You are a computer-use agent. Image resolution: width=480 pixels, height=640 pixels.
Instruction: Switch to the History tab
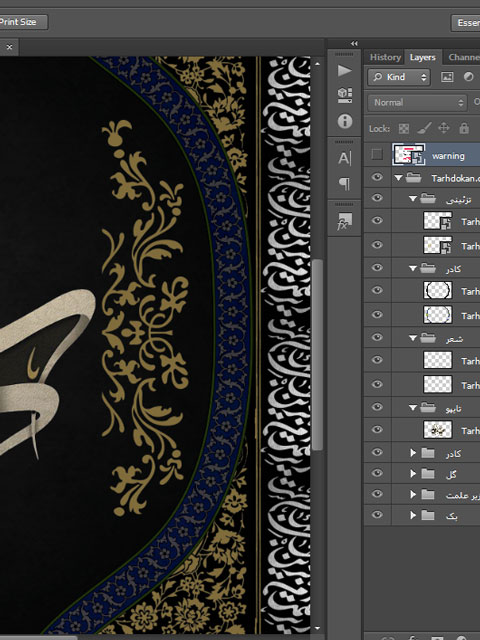click(385, 57)
